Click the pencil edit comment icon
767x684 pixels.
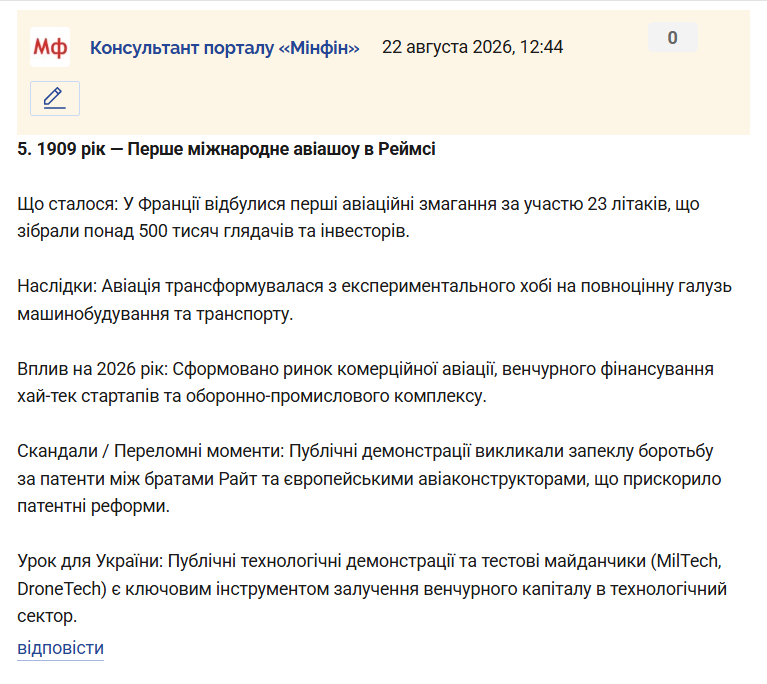coord(55,98)
